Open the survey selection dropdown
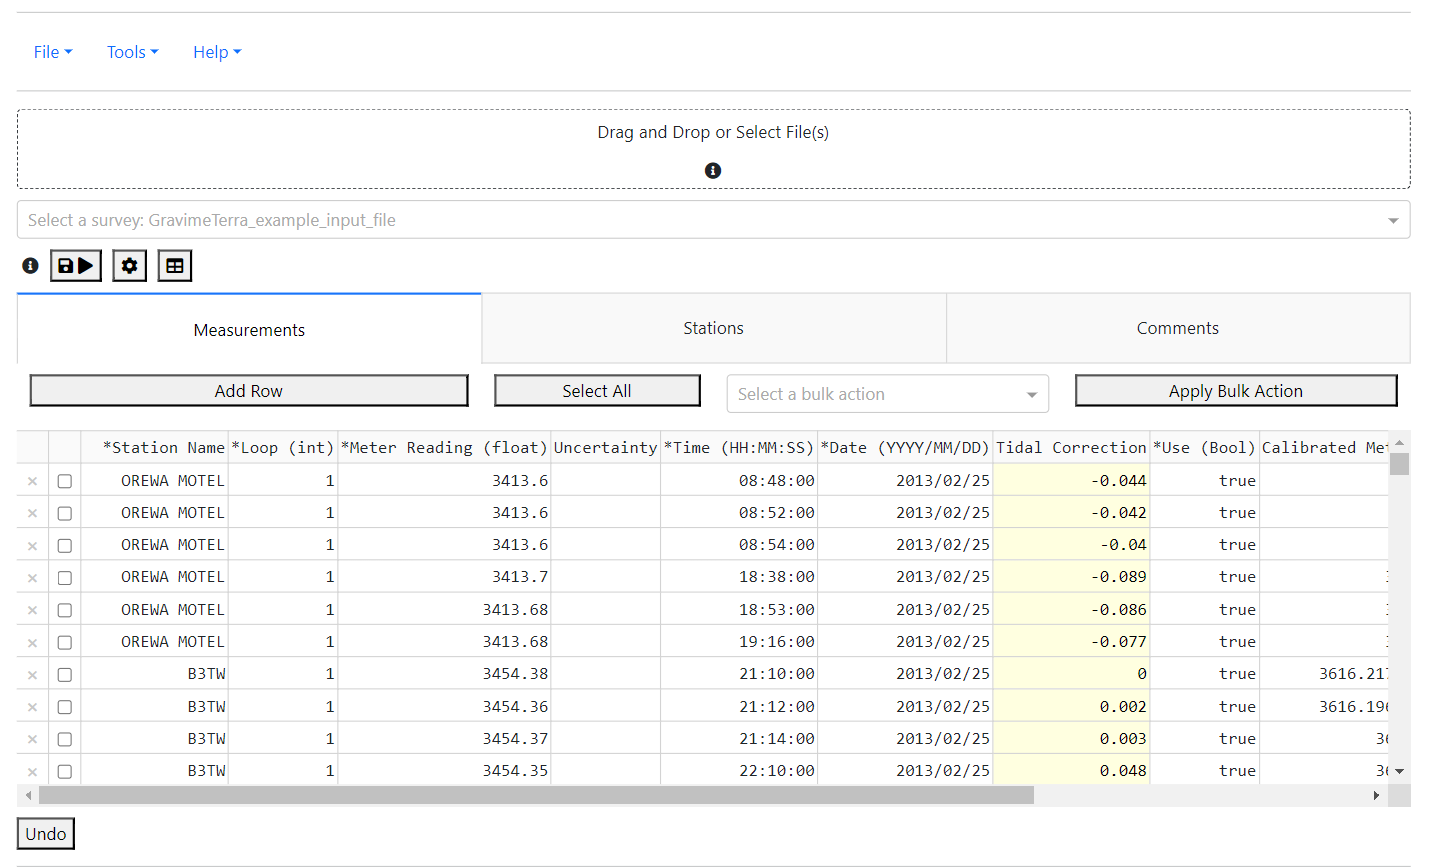Image resolution: width=1436 pixels, height=867 pixels. click(x=713, y=220)
